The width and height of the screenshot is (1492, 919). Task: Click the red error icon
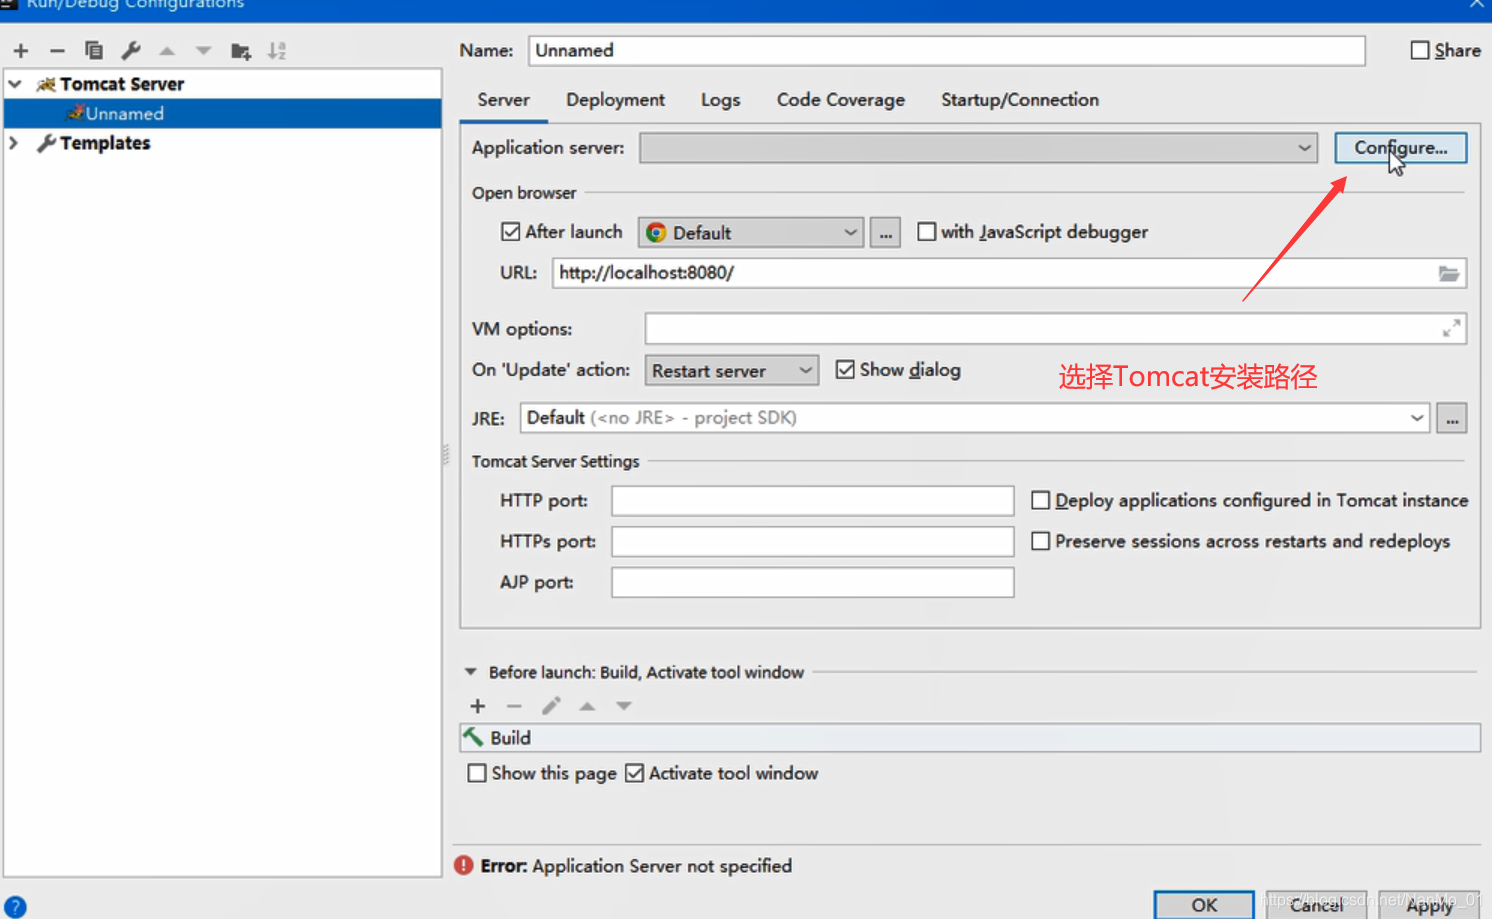(x=464, y=865)
